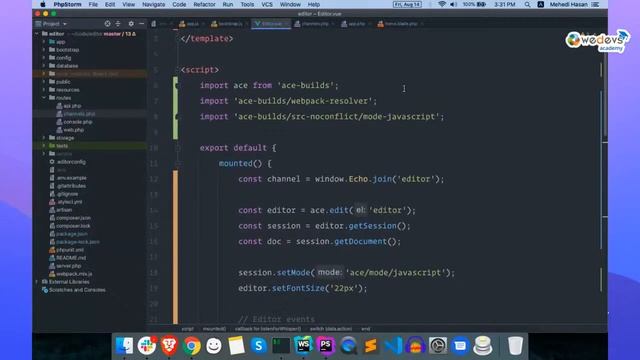Fold the mounted() block at gutter
Viewport: 640px width, 360px height.
178,163
